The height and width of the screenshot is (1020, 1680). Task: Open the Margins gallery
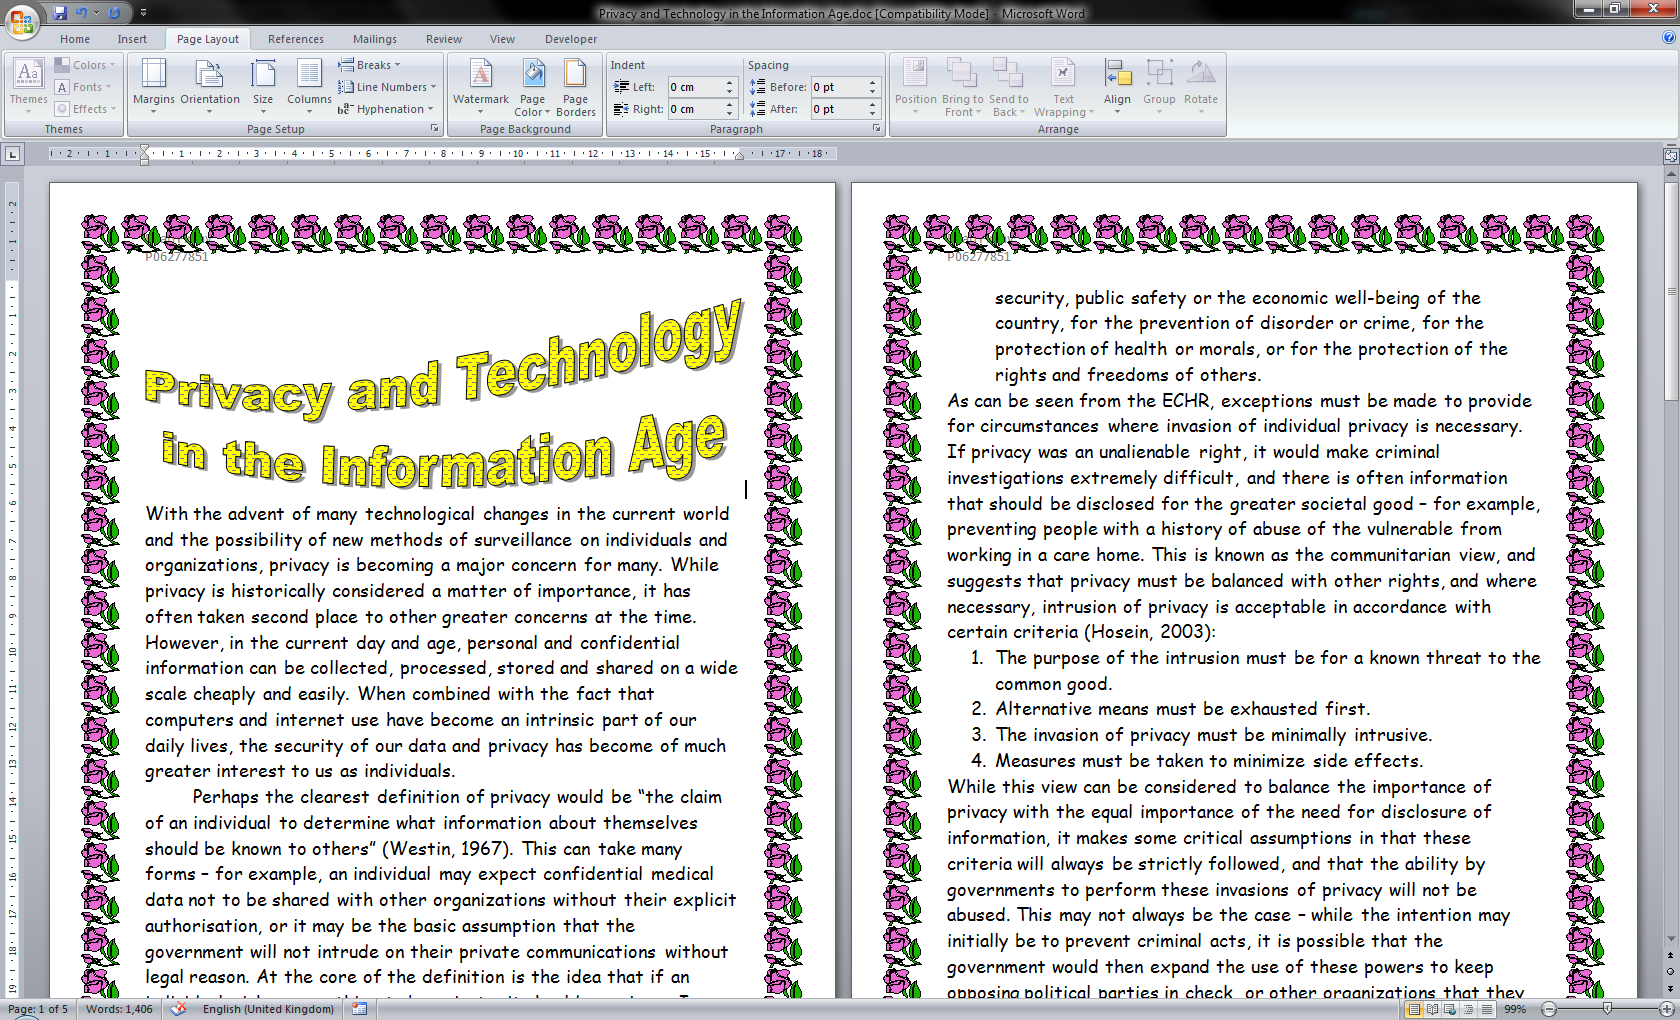153,85
